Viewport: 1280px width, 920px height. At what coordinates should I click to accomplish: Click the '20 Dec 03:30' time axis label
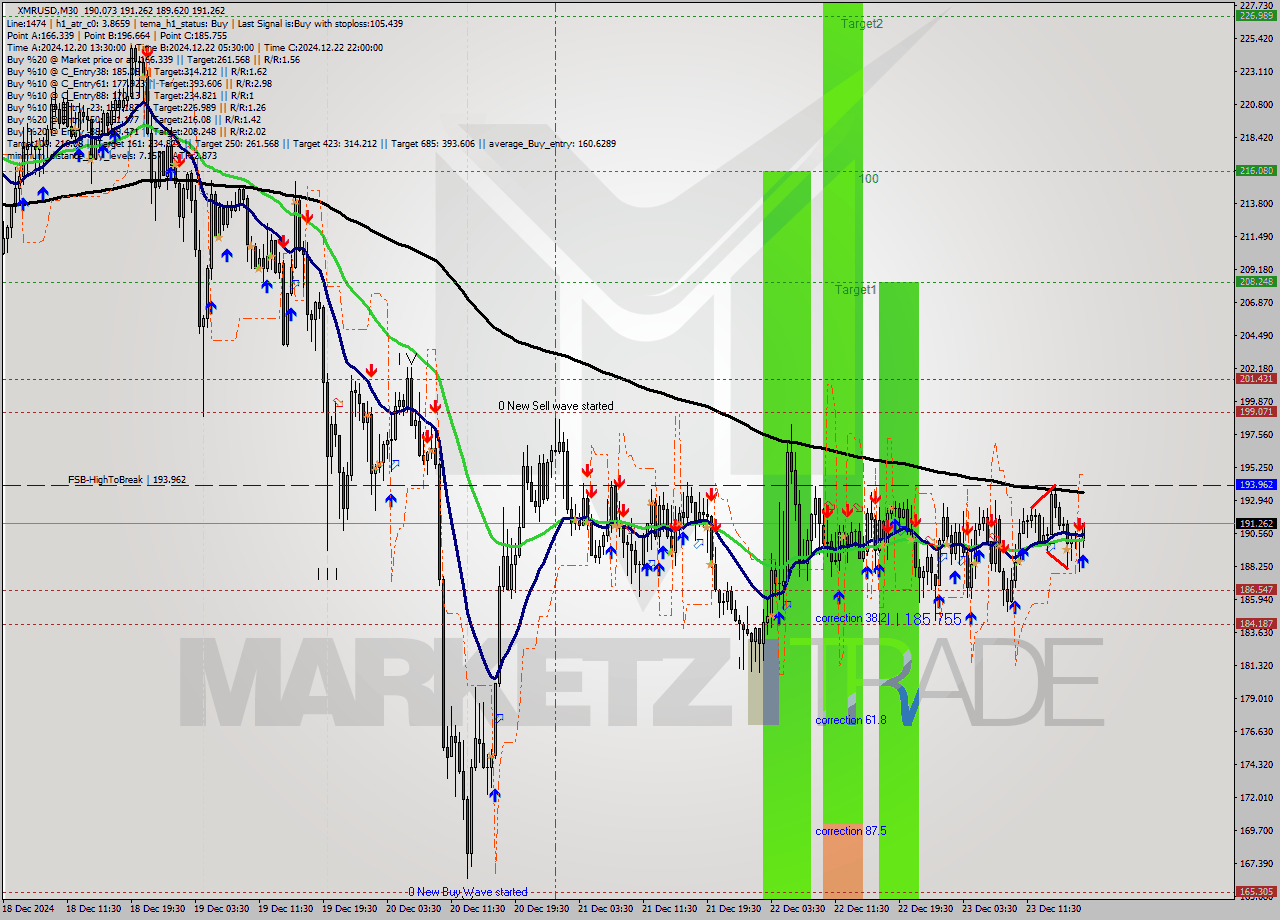point(414,909)
